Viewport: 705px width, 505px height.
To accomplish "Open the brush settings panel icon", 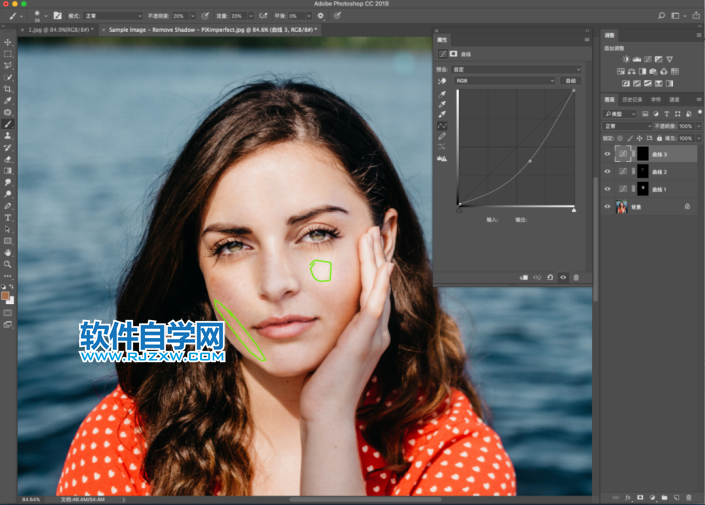I will coord(58,16).
